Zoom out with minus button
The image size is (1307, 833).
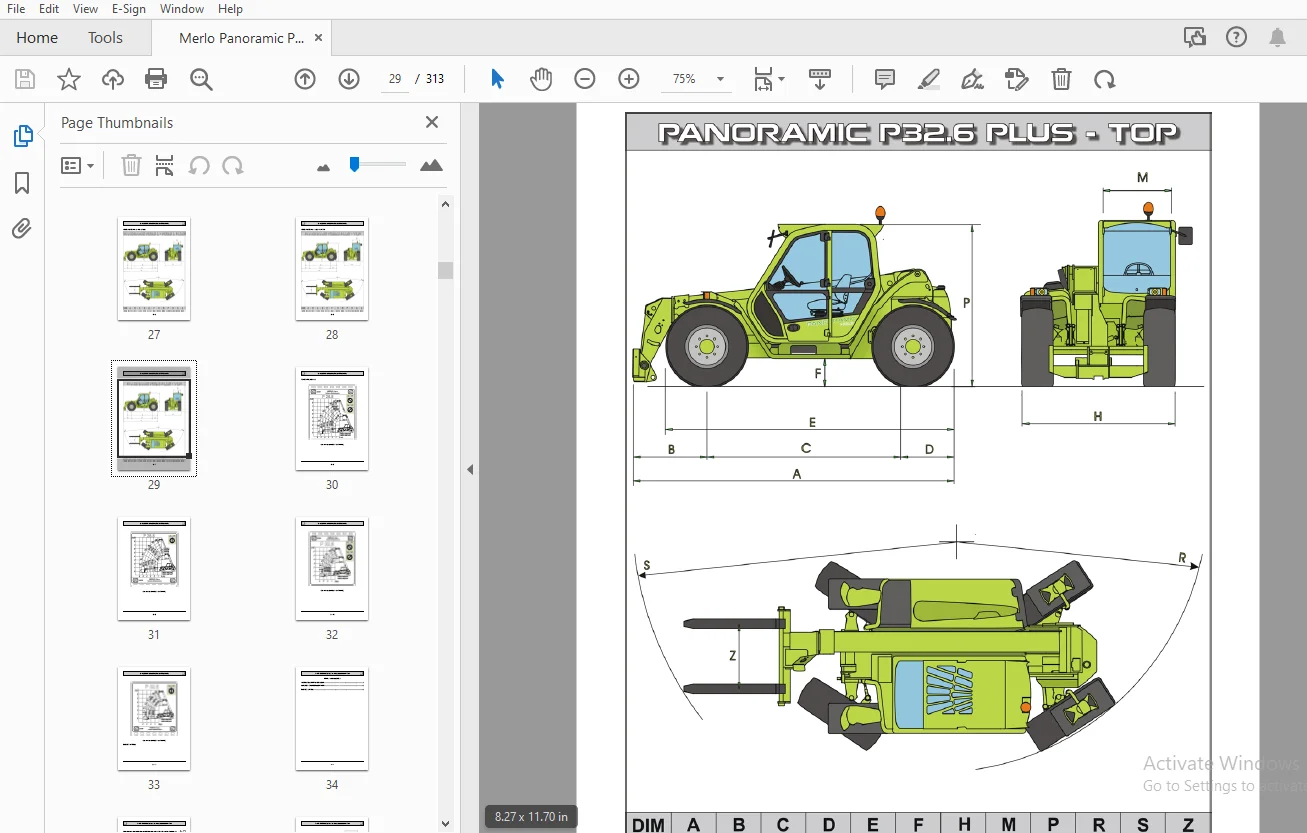click(585, 79)
